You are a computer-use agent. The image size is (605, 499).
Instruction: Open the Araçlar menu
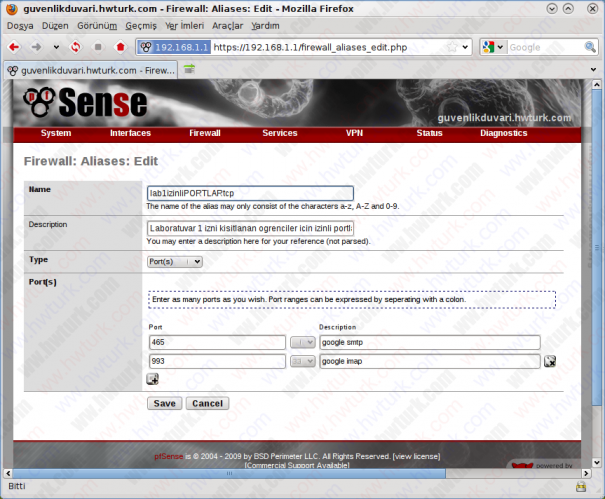pos(228,26)
